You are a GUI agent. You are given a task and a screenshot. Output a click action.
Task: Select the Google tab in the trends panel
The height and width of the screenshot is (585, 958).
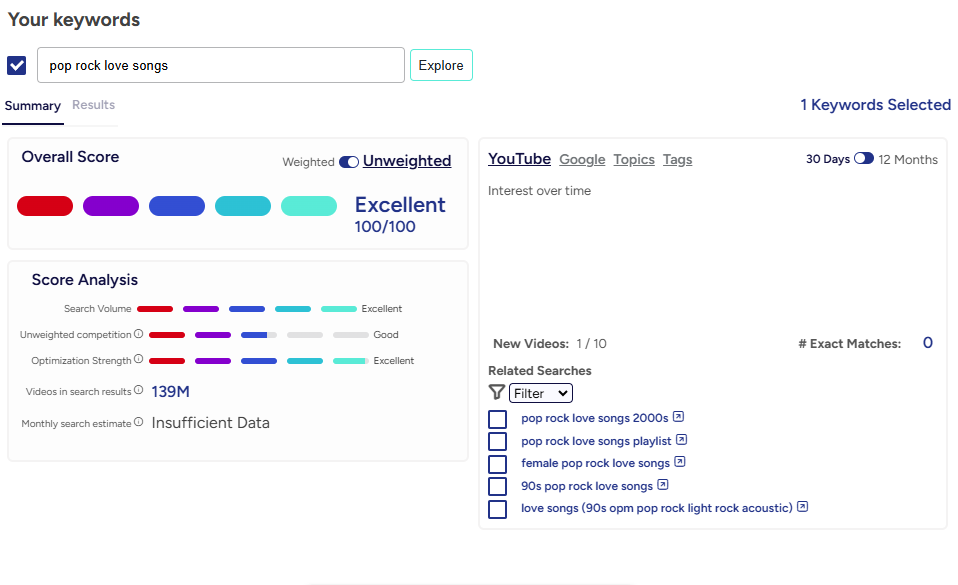pyautogui.click(x=582, y=160)
